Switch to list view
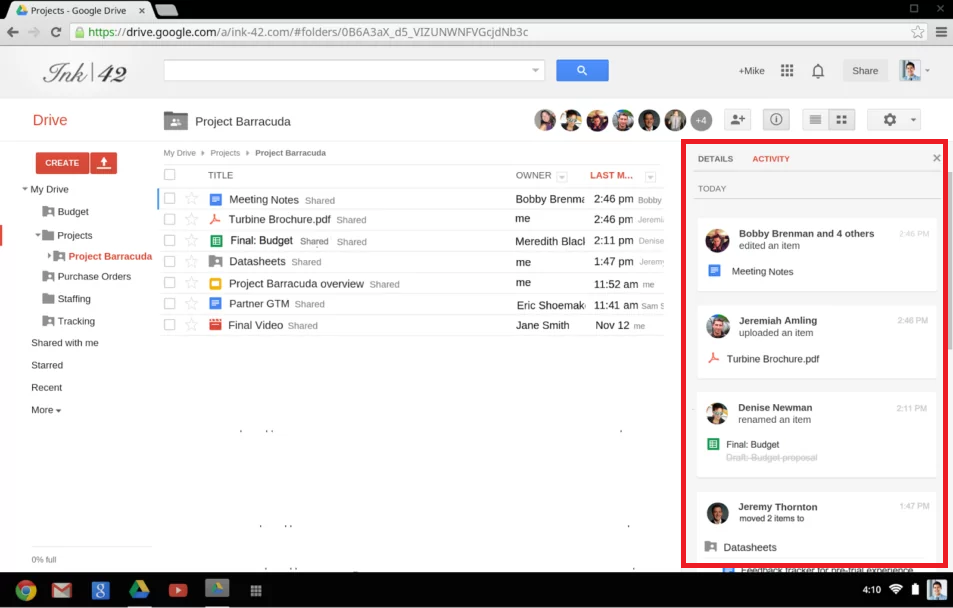The width and height of the screenshot is (953, 608). (815, 120)
